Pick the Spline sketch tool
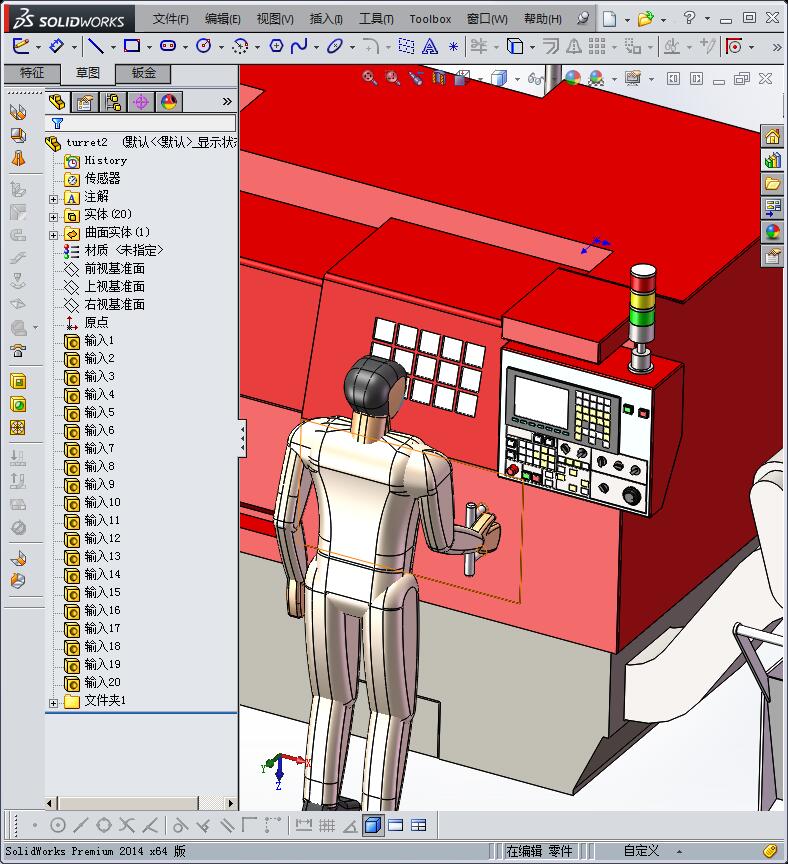 (x=298, y=46)
